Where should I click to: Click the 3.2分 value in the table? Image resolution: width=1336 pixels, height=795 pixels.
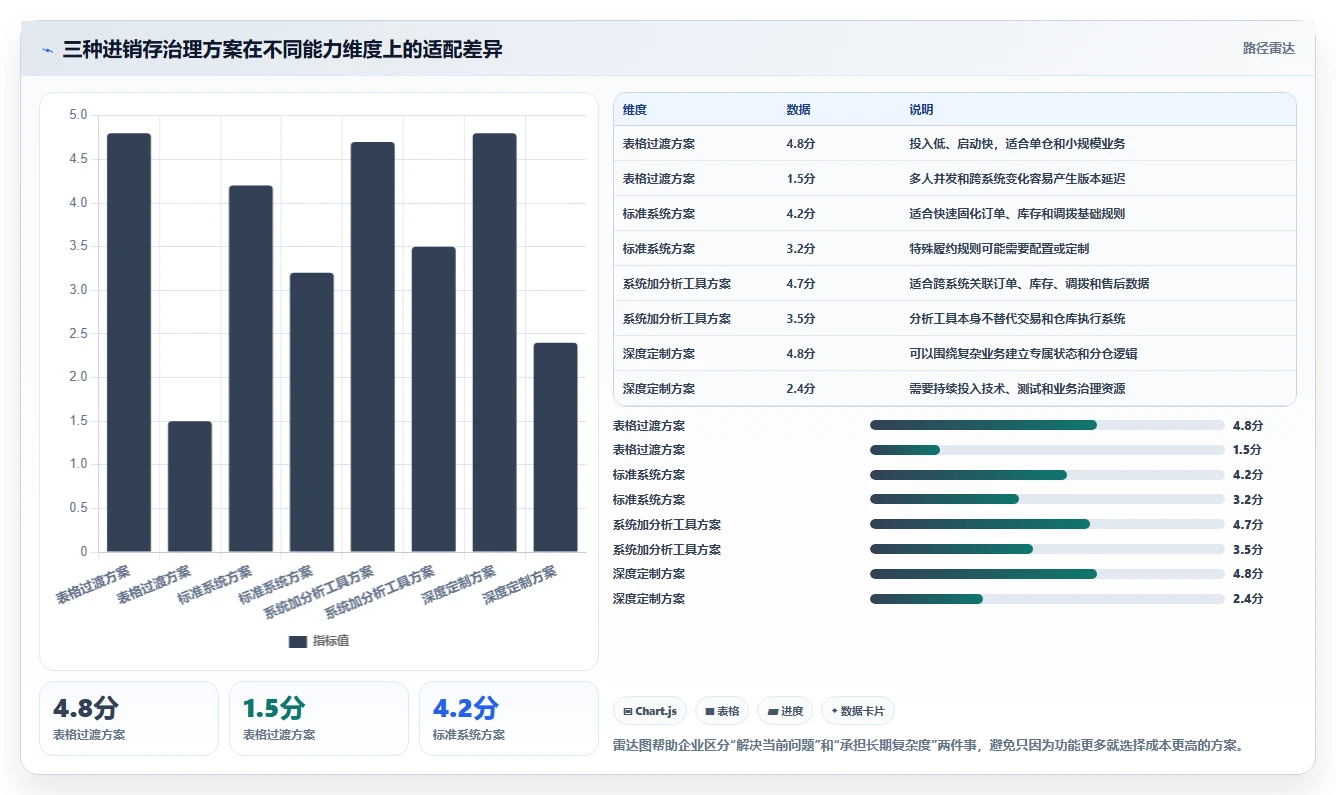[801, 249]
